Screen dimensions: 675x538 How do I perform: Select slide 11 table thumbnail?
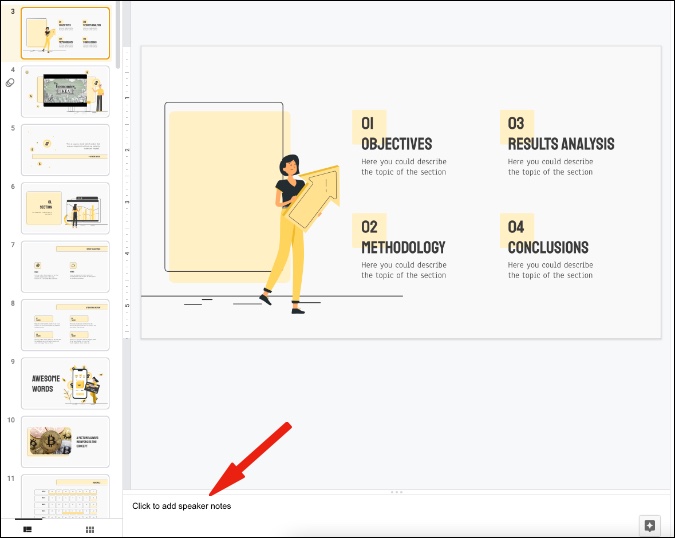click(x=65, y=496)
